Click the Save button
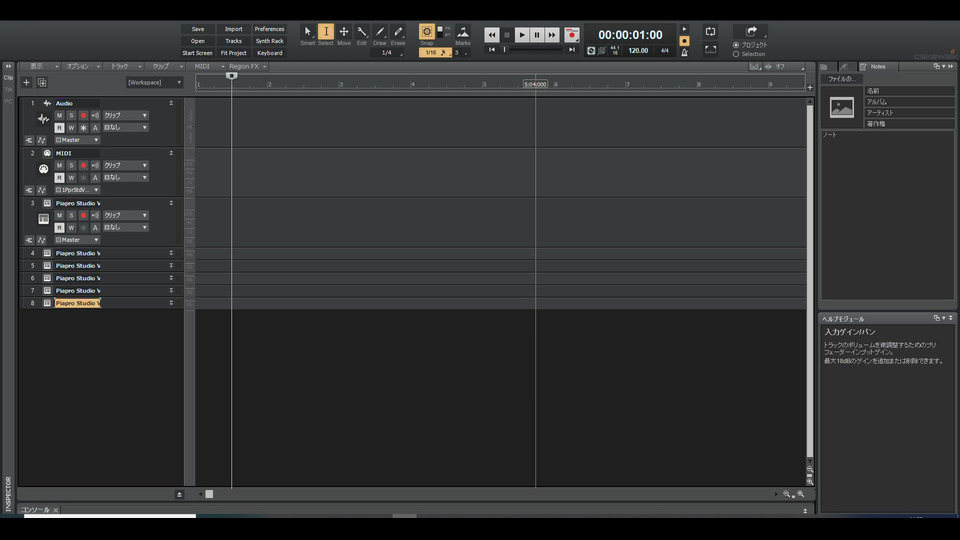 point(197,29)
